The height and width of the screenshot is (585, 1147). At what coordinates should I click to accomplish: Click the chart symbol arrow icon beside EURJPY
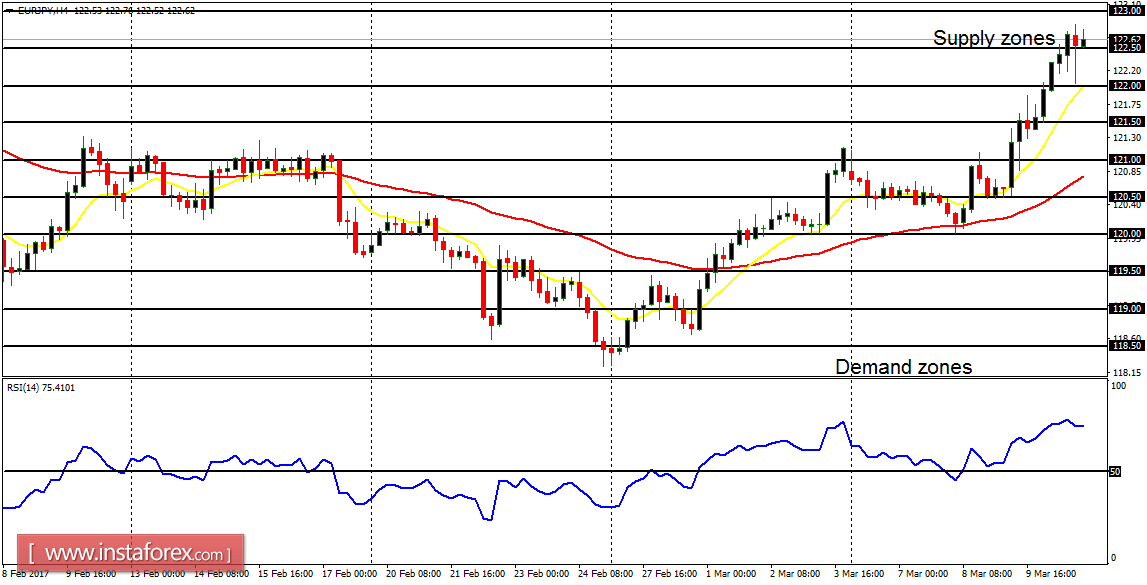(x=8, y=9)
